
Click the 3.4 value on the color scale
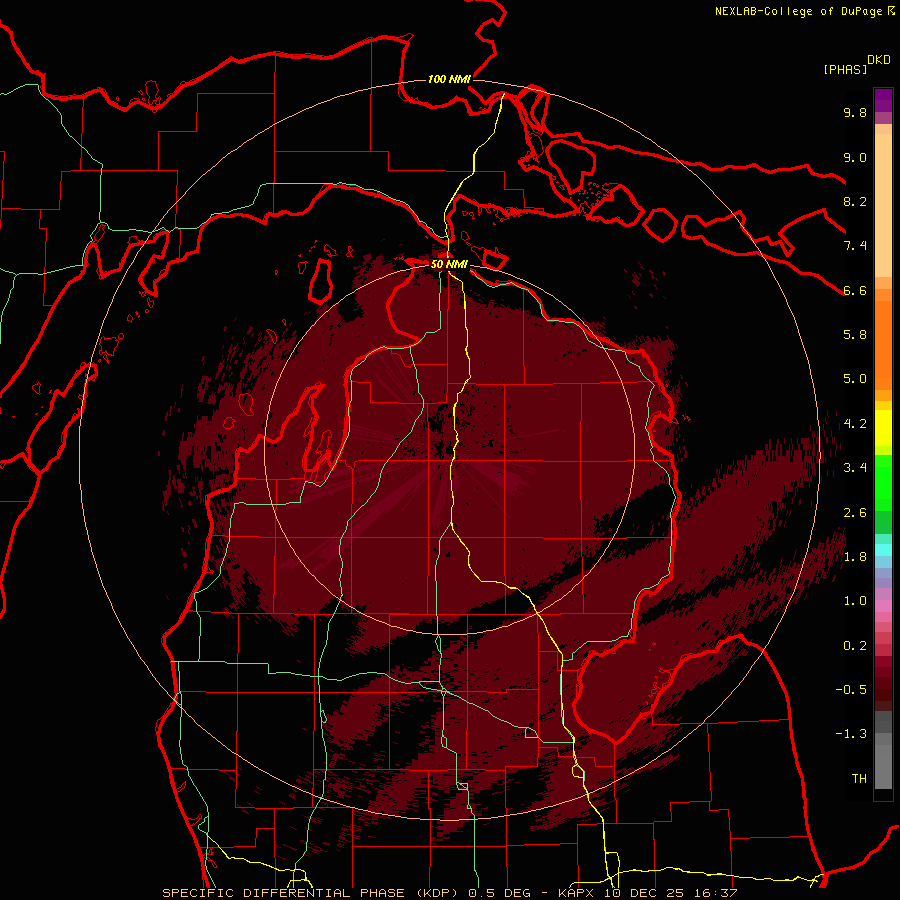[x=855, y=468]
